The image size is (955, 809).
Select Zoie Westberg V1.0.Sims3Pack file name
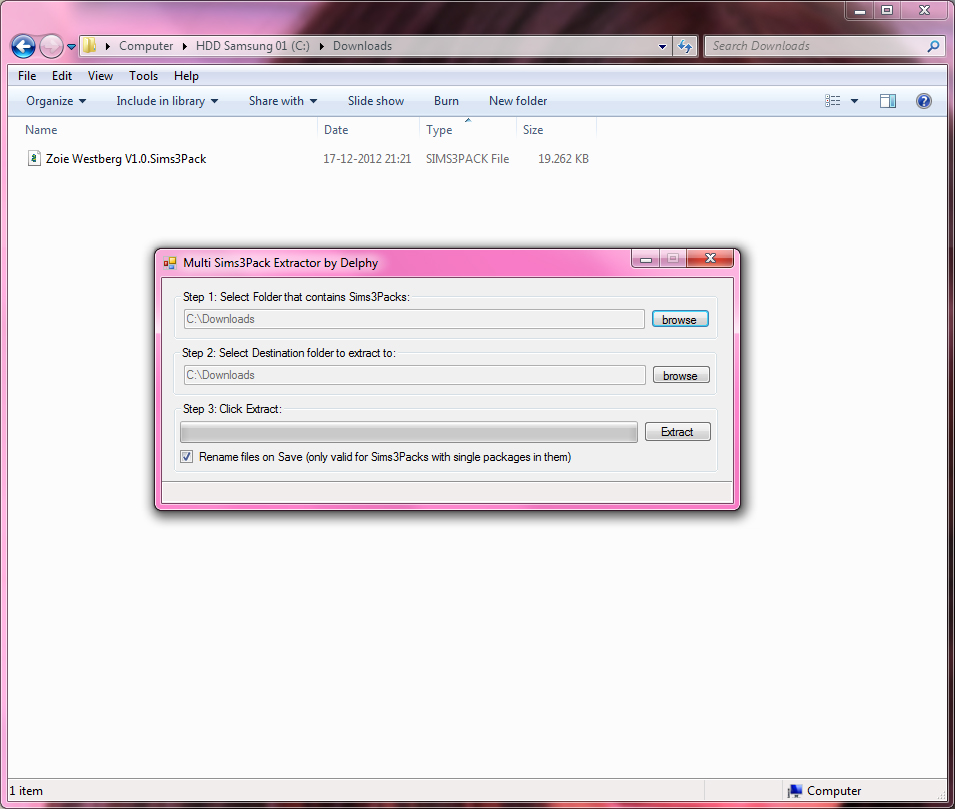click(x=126, y=158)
